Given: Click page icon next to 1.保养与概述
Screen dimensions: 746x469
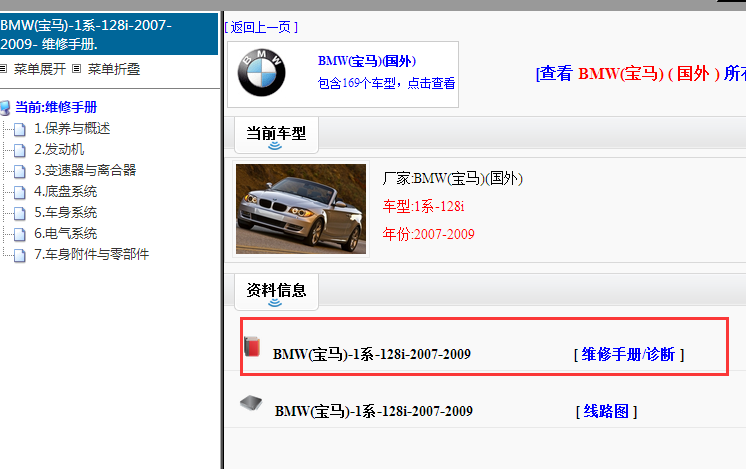Looking at the screenshot, I should (20, 129).
